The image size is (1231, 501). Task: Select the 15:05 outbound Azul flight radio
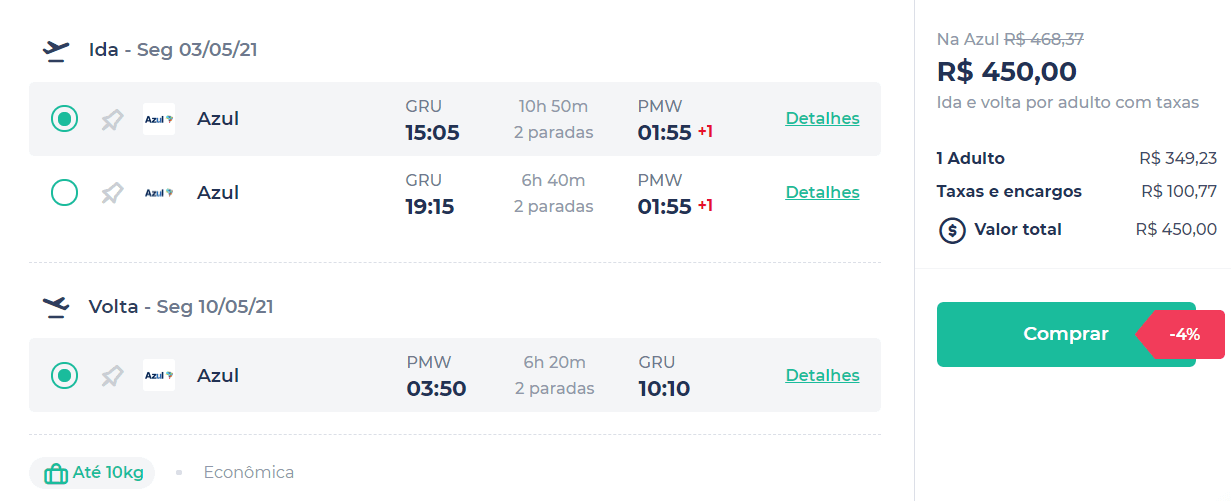click(x=64, y=119)
